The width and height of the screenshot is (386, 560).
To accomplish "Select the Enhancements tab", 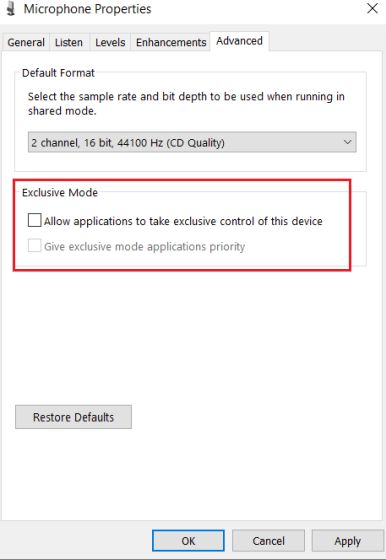I will point(171,42).
